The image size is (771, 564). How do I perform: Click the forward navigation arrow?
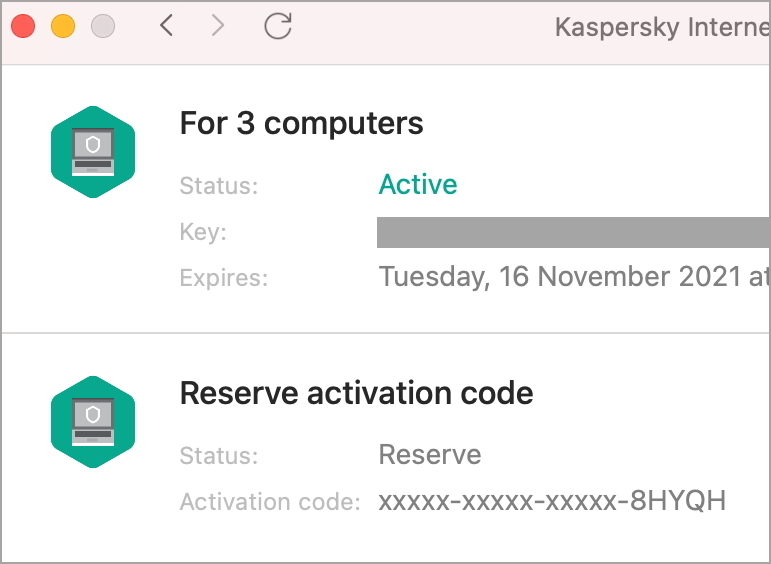coord(217,25)
